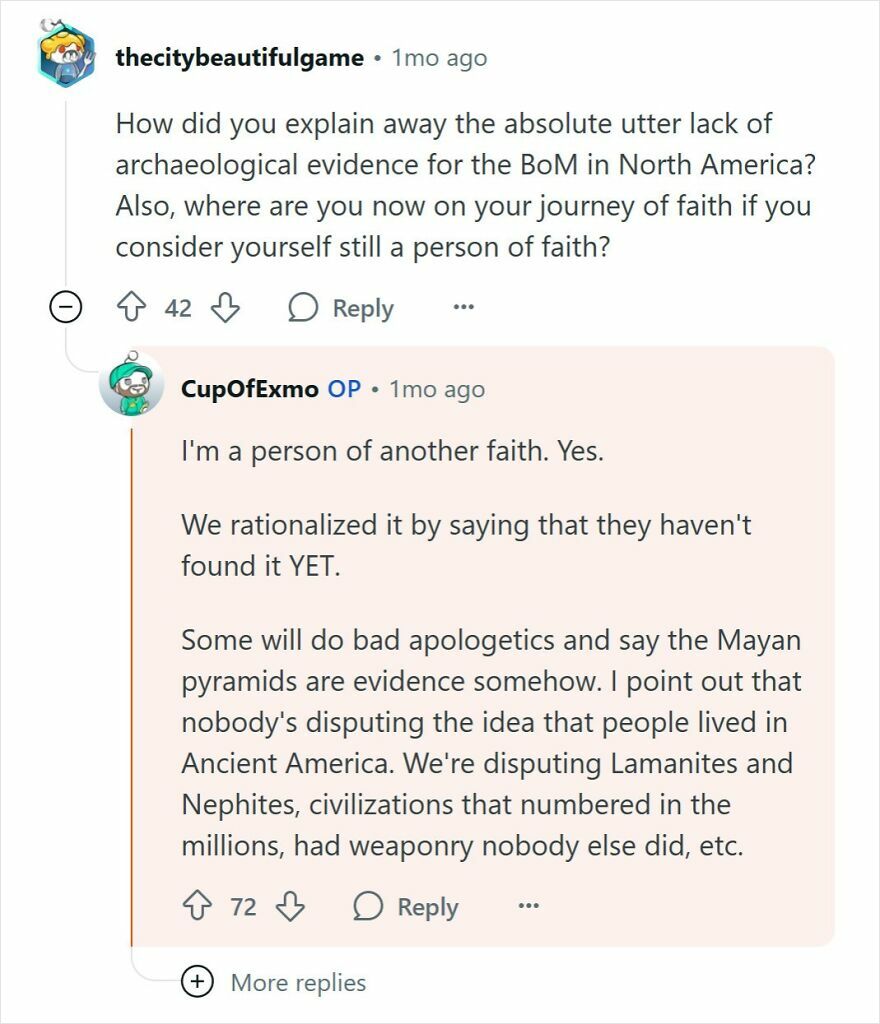880x1024 pixels.
Task: Click the reply speech bubble on the top comment
Action: point(305,308)
